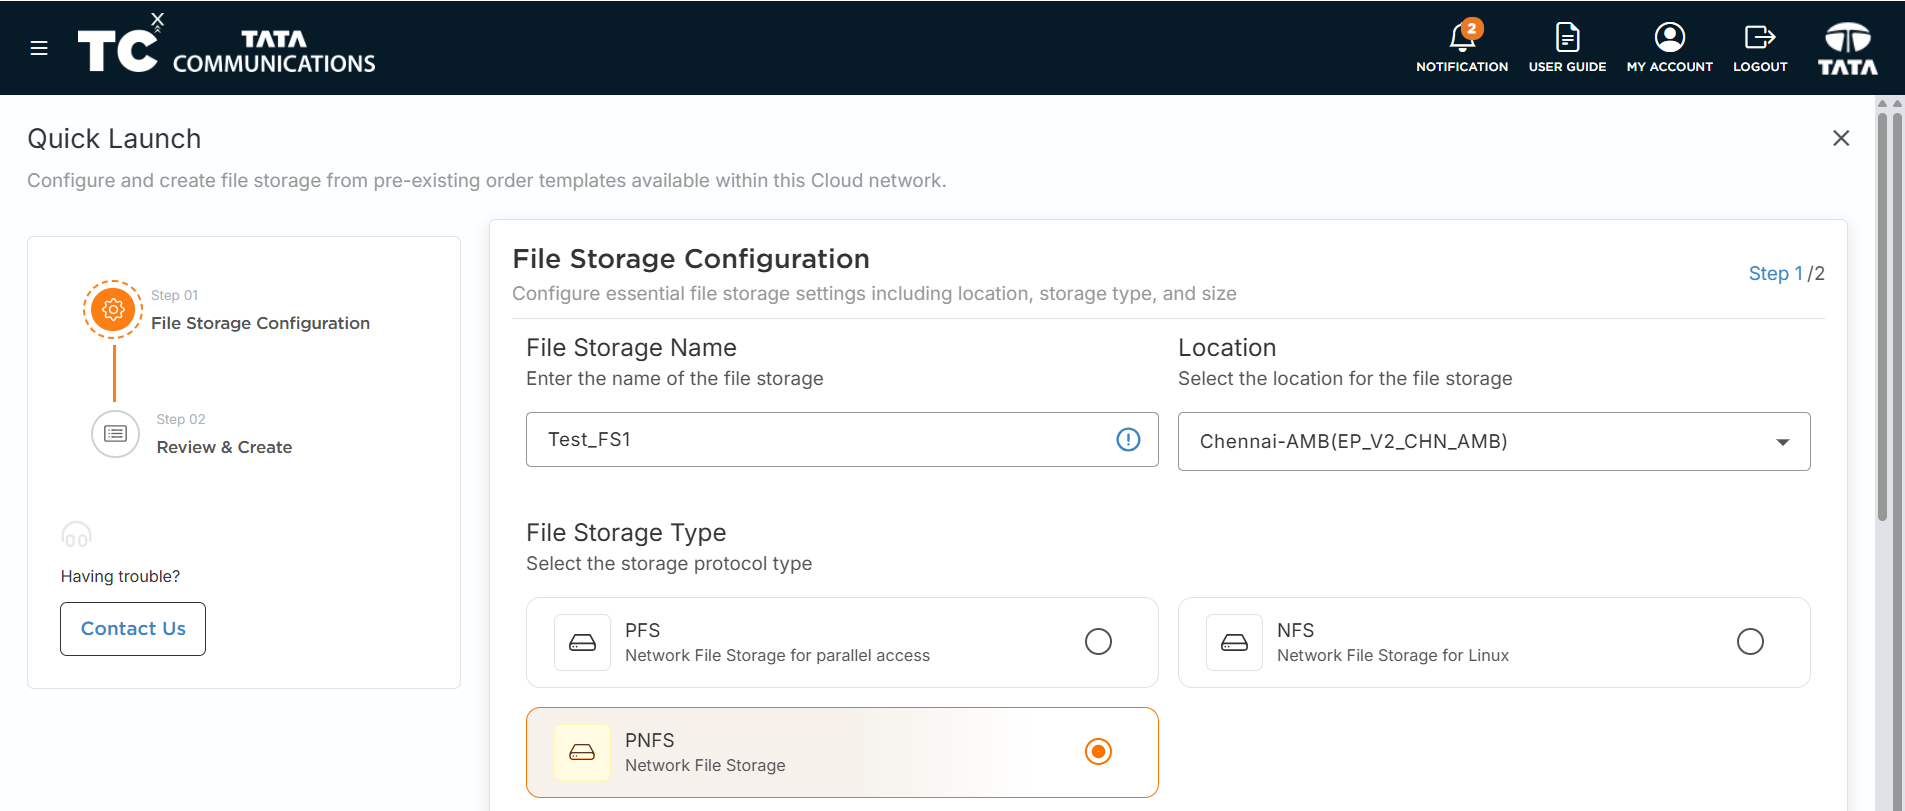Click the Test_FS1 file storage name field
This screenshot has width=1905, height=811.
pyautogui.click(x=842, y=439)
